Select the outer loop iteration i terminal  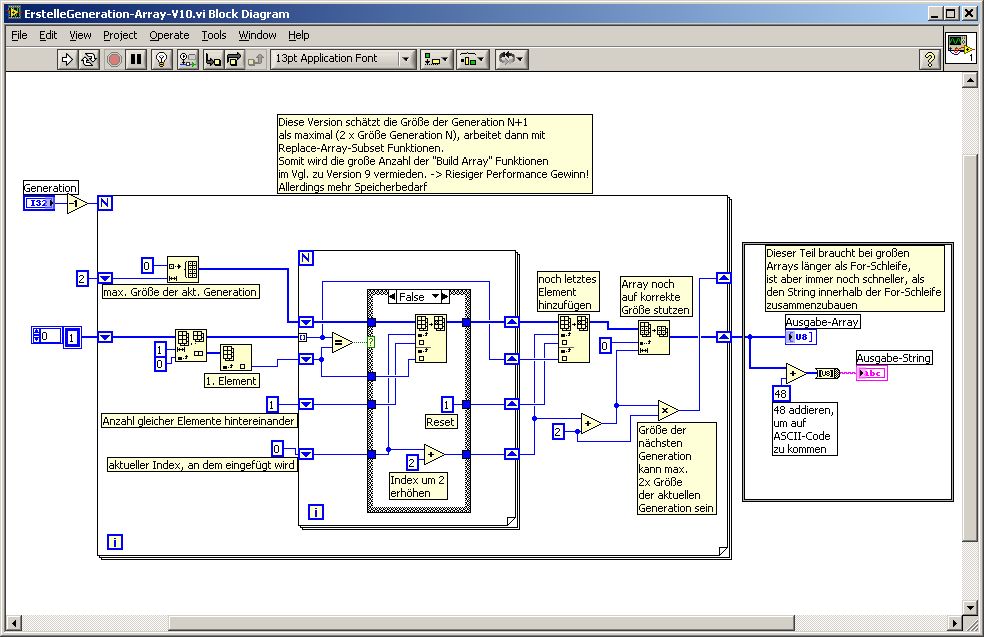(x=114, y=542)
